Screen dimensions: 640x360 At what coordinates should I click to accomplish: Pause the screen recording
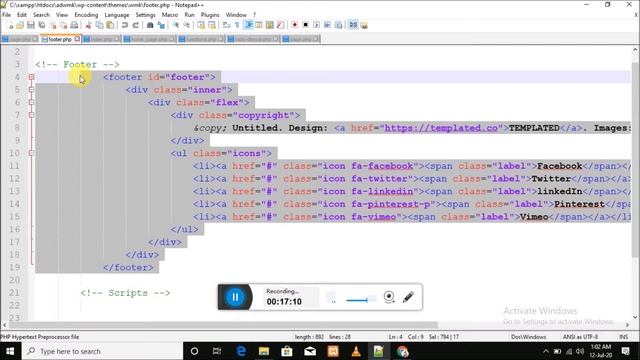235,297
